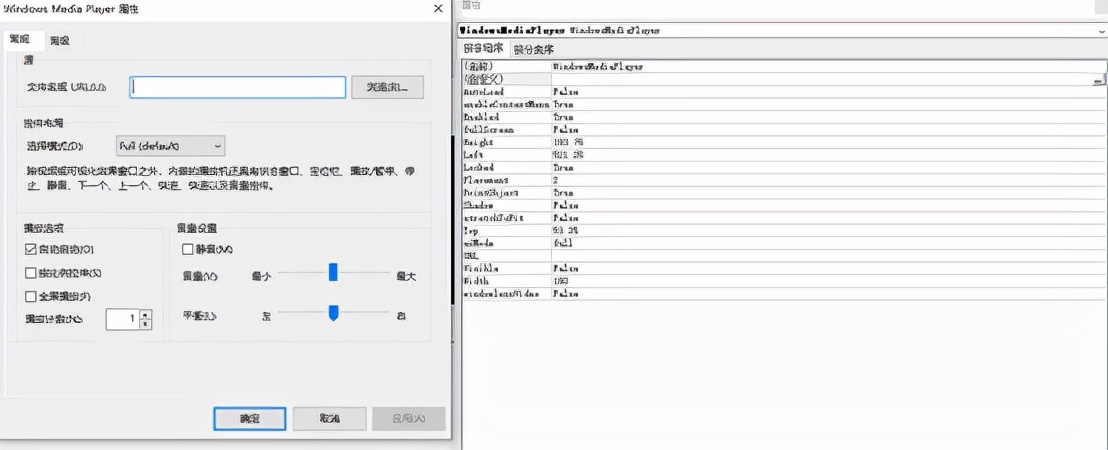The image size is (1108, 450).
Task: Select the Width property row
Action: 783,280
